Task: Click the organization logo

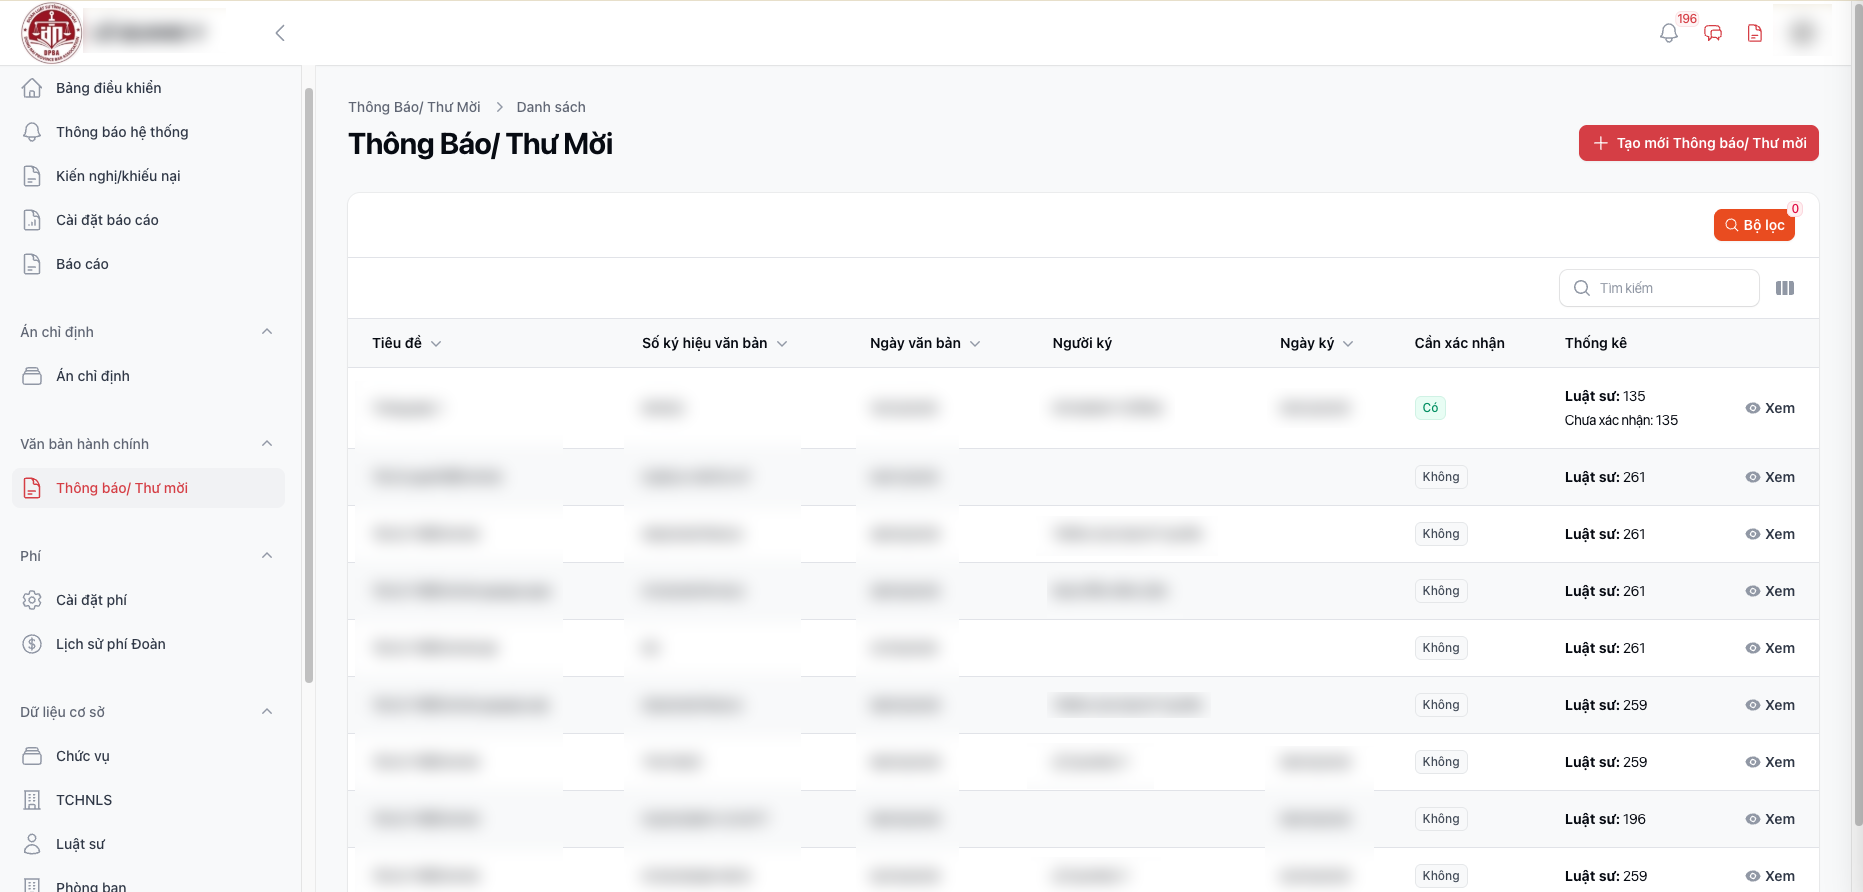Action: point(51,33)
